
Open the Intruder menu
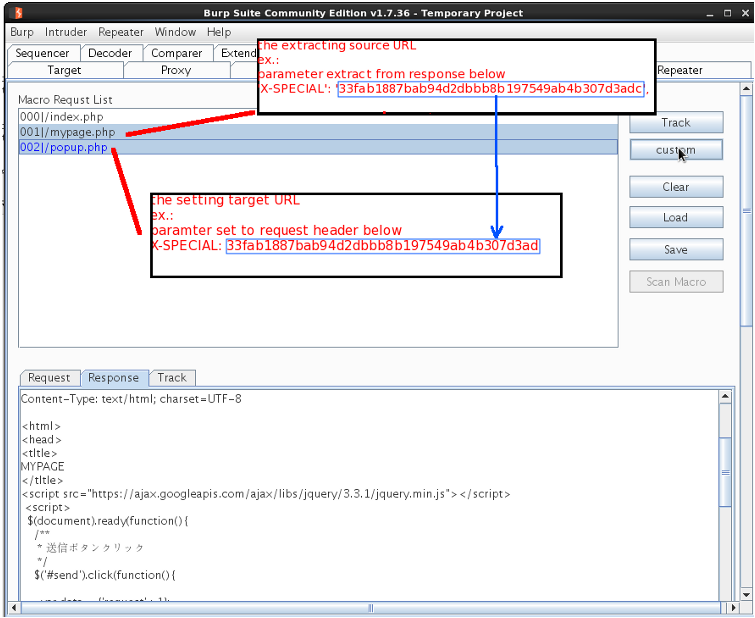[66, 32]
